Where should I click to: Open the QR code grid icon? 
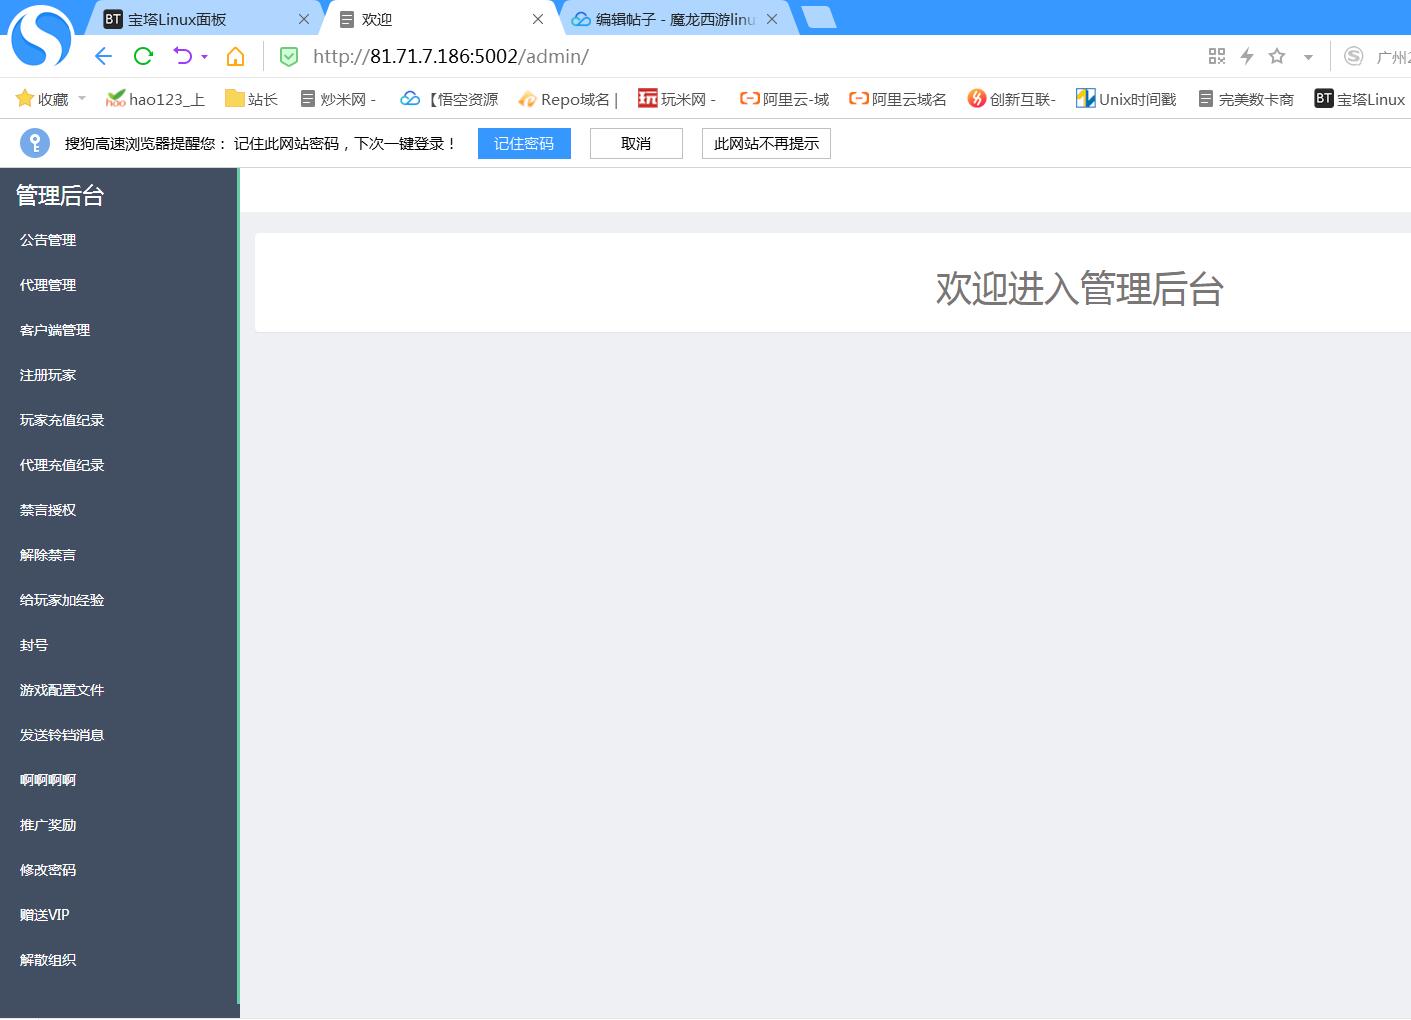[x=1217, y=56]
